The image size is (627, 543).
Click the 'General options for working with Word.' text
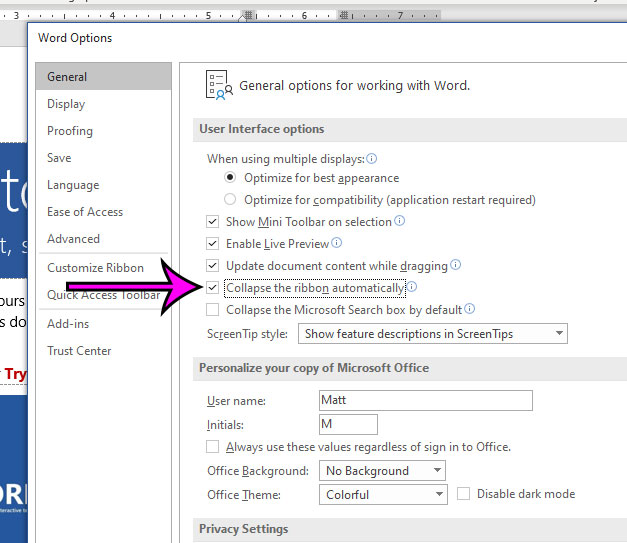tap(354, 85)
